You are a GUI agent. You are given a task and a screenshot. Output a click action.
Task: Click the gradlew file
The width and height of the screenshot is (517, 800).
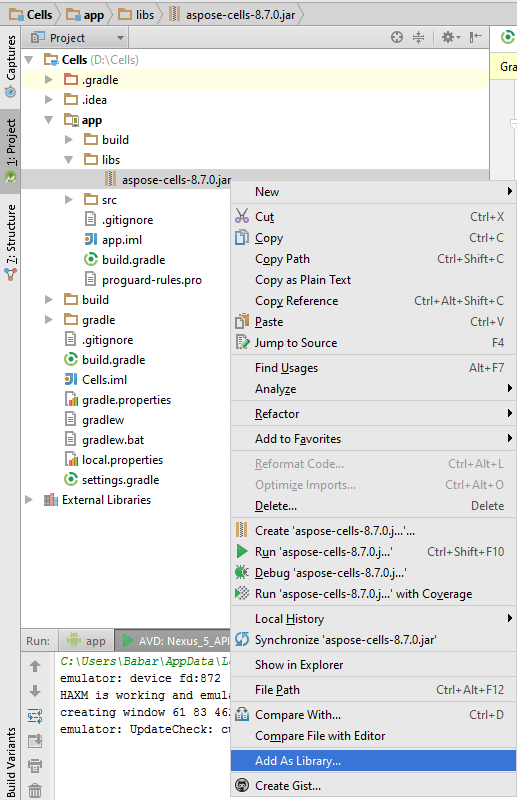click(94, 420)
